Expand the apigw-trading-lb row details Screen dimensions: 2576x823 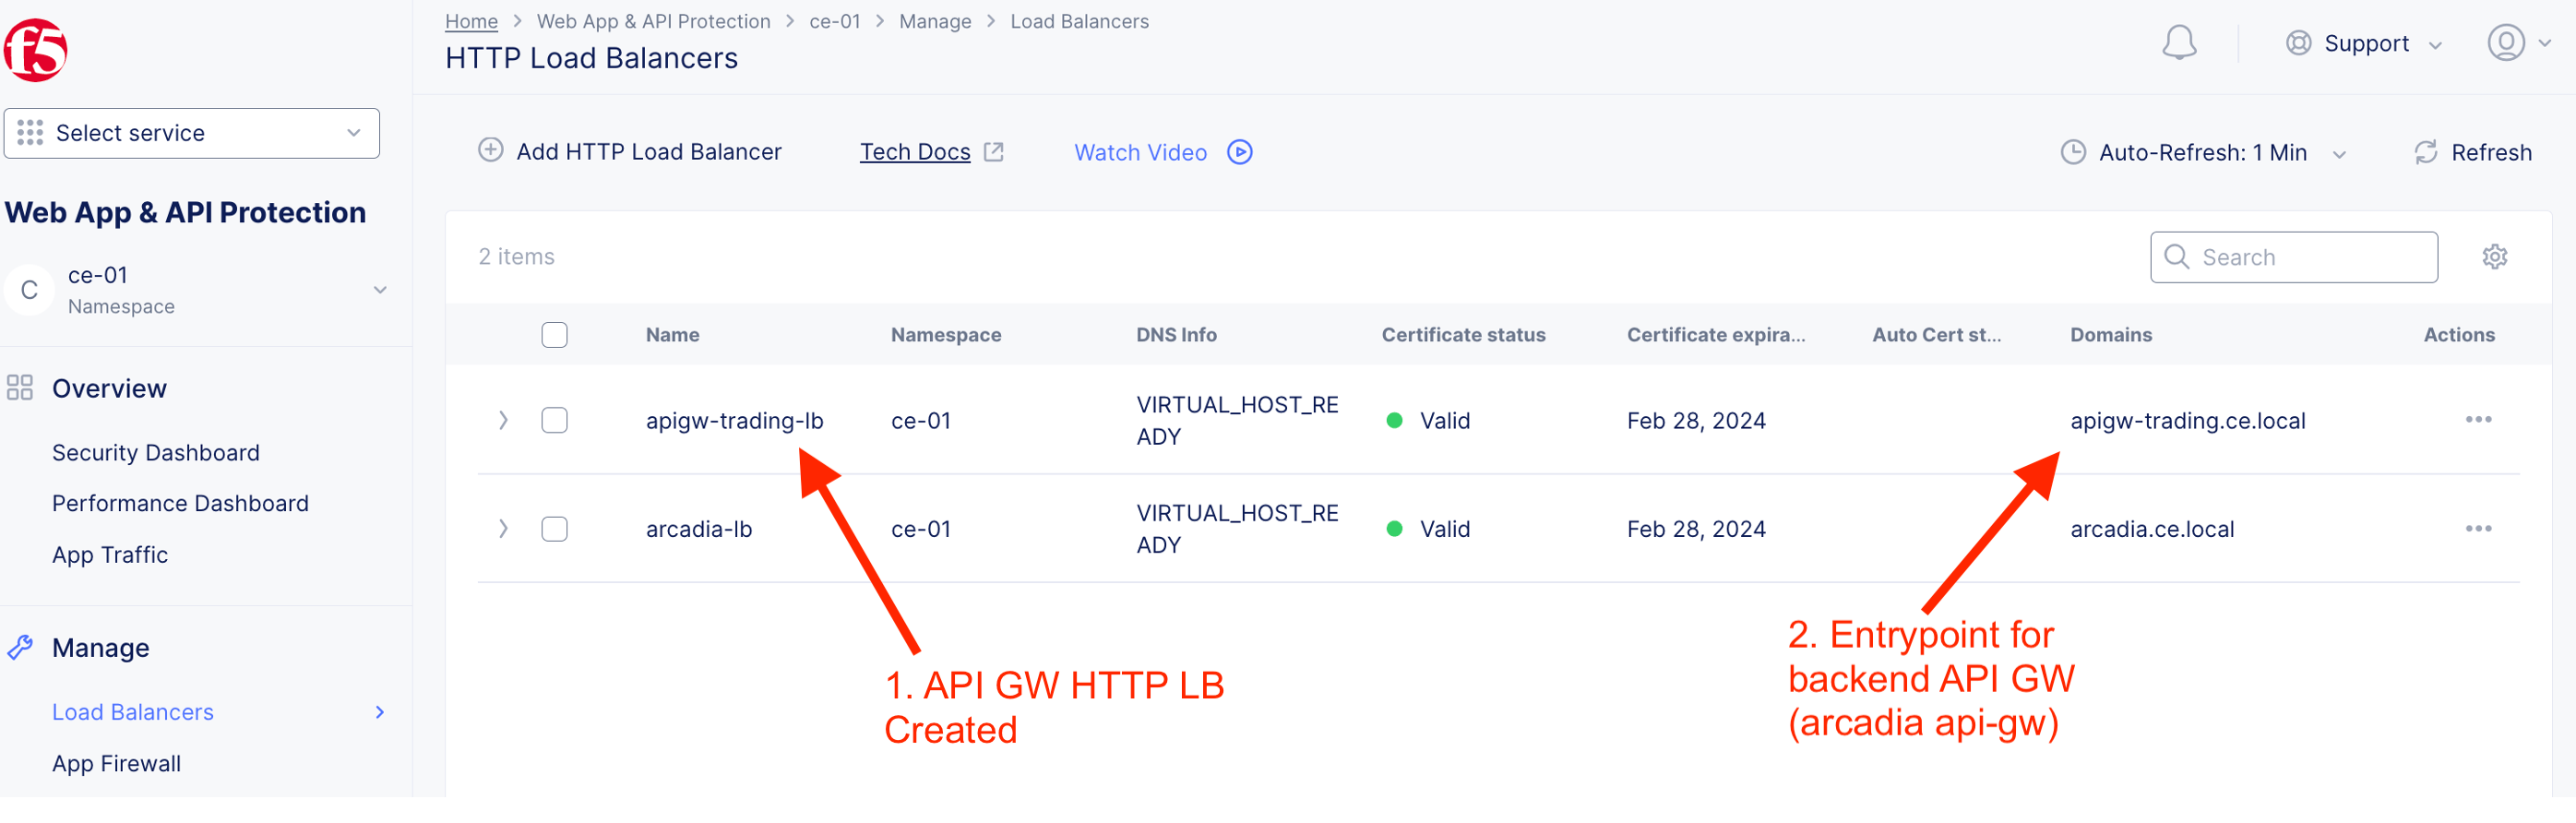point(503,420)
